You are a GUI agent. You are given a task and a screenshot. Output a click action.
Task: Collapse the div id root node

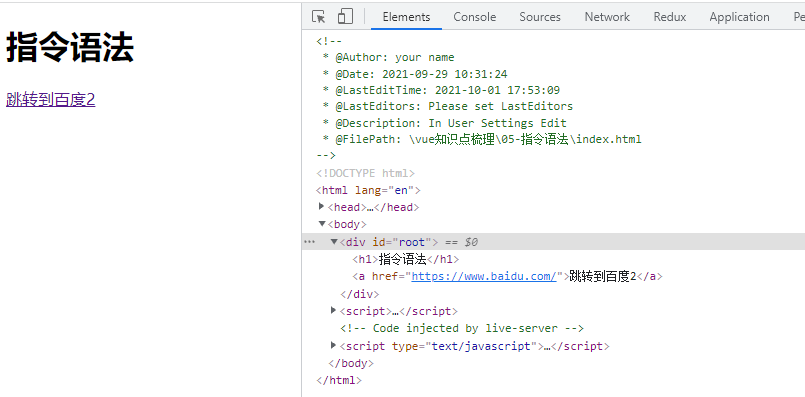point(334,241)
